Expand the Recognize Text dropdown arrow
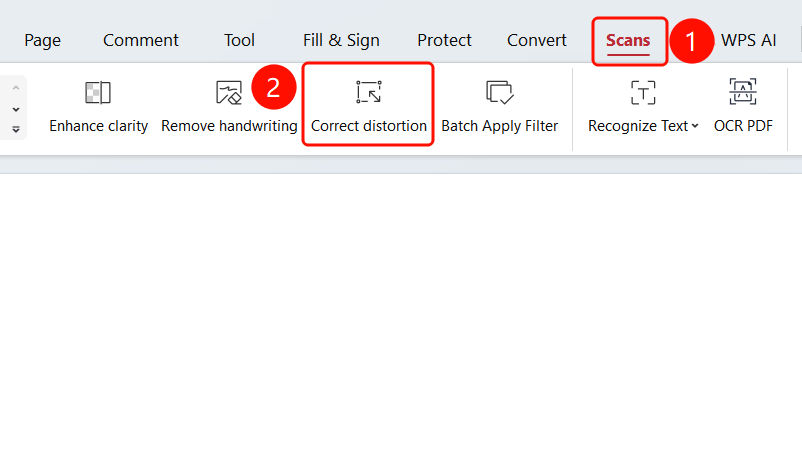 (x=695, y=126)
